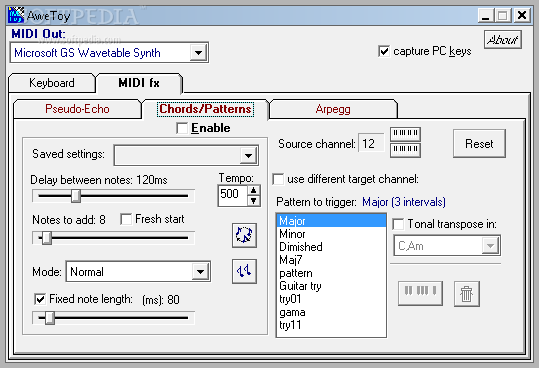Select Guitar try in the pattern list

[331, 286]
